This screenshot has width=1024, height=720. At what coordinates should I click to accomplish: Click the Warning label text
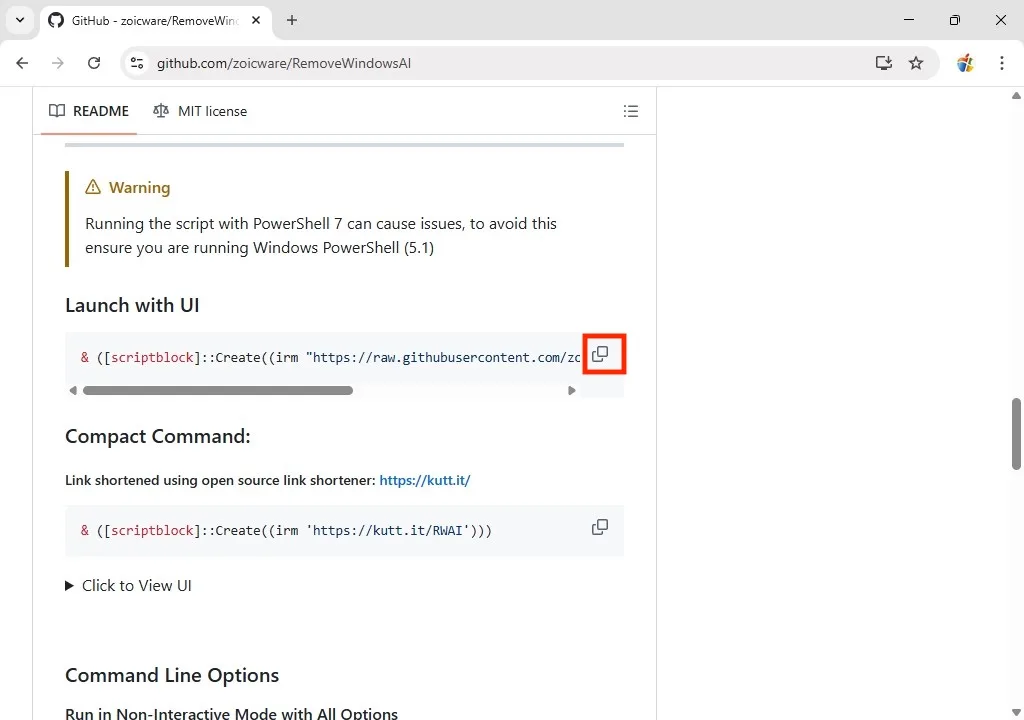click(x=139, y=188)
